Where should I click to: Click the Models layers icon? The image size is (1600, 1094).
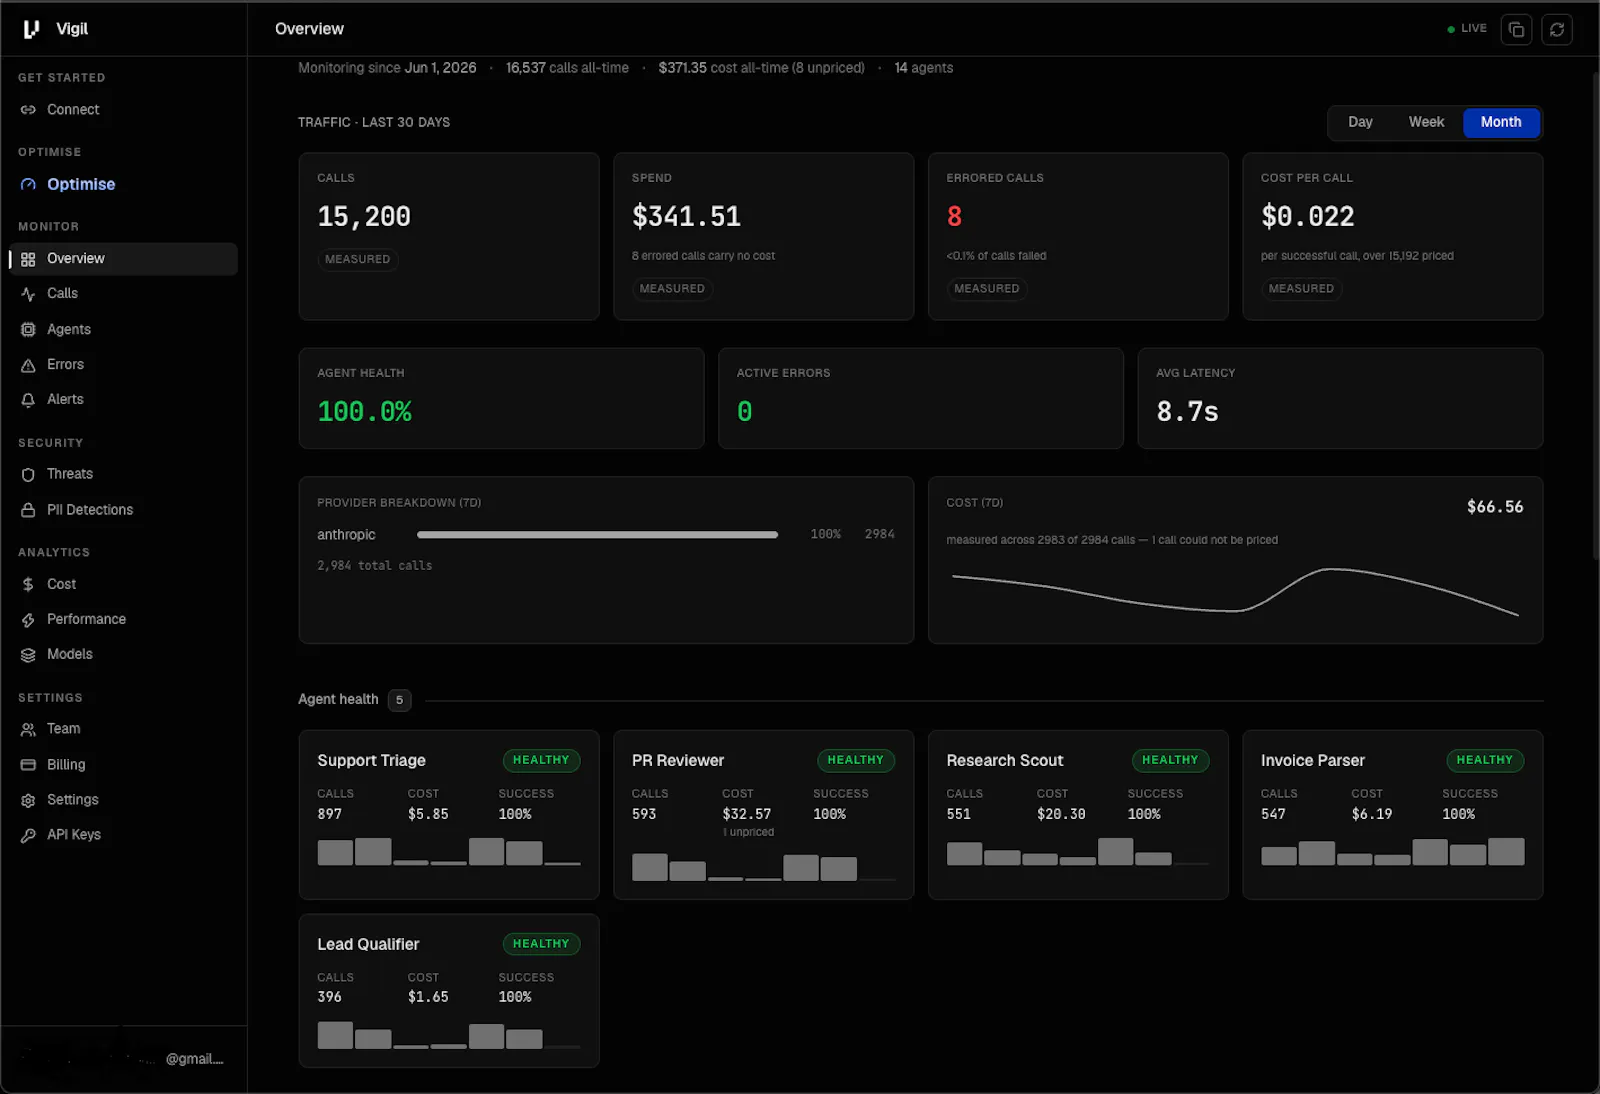28,655
